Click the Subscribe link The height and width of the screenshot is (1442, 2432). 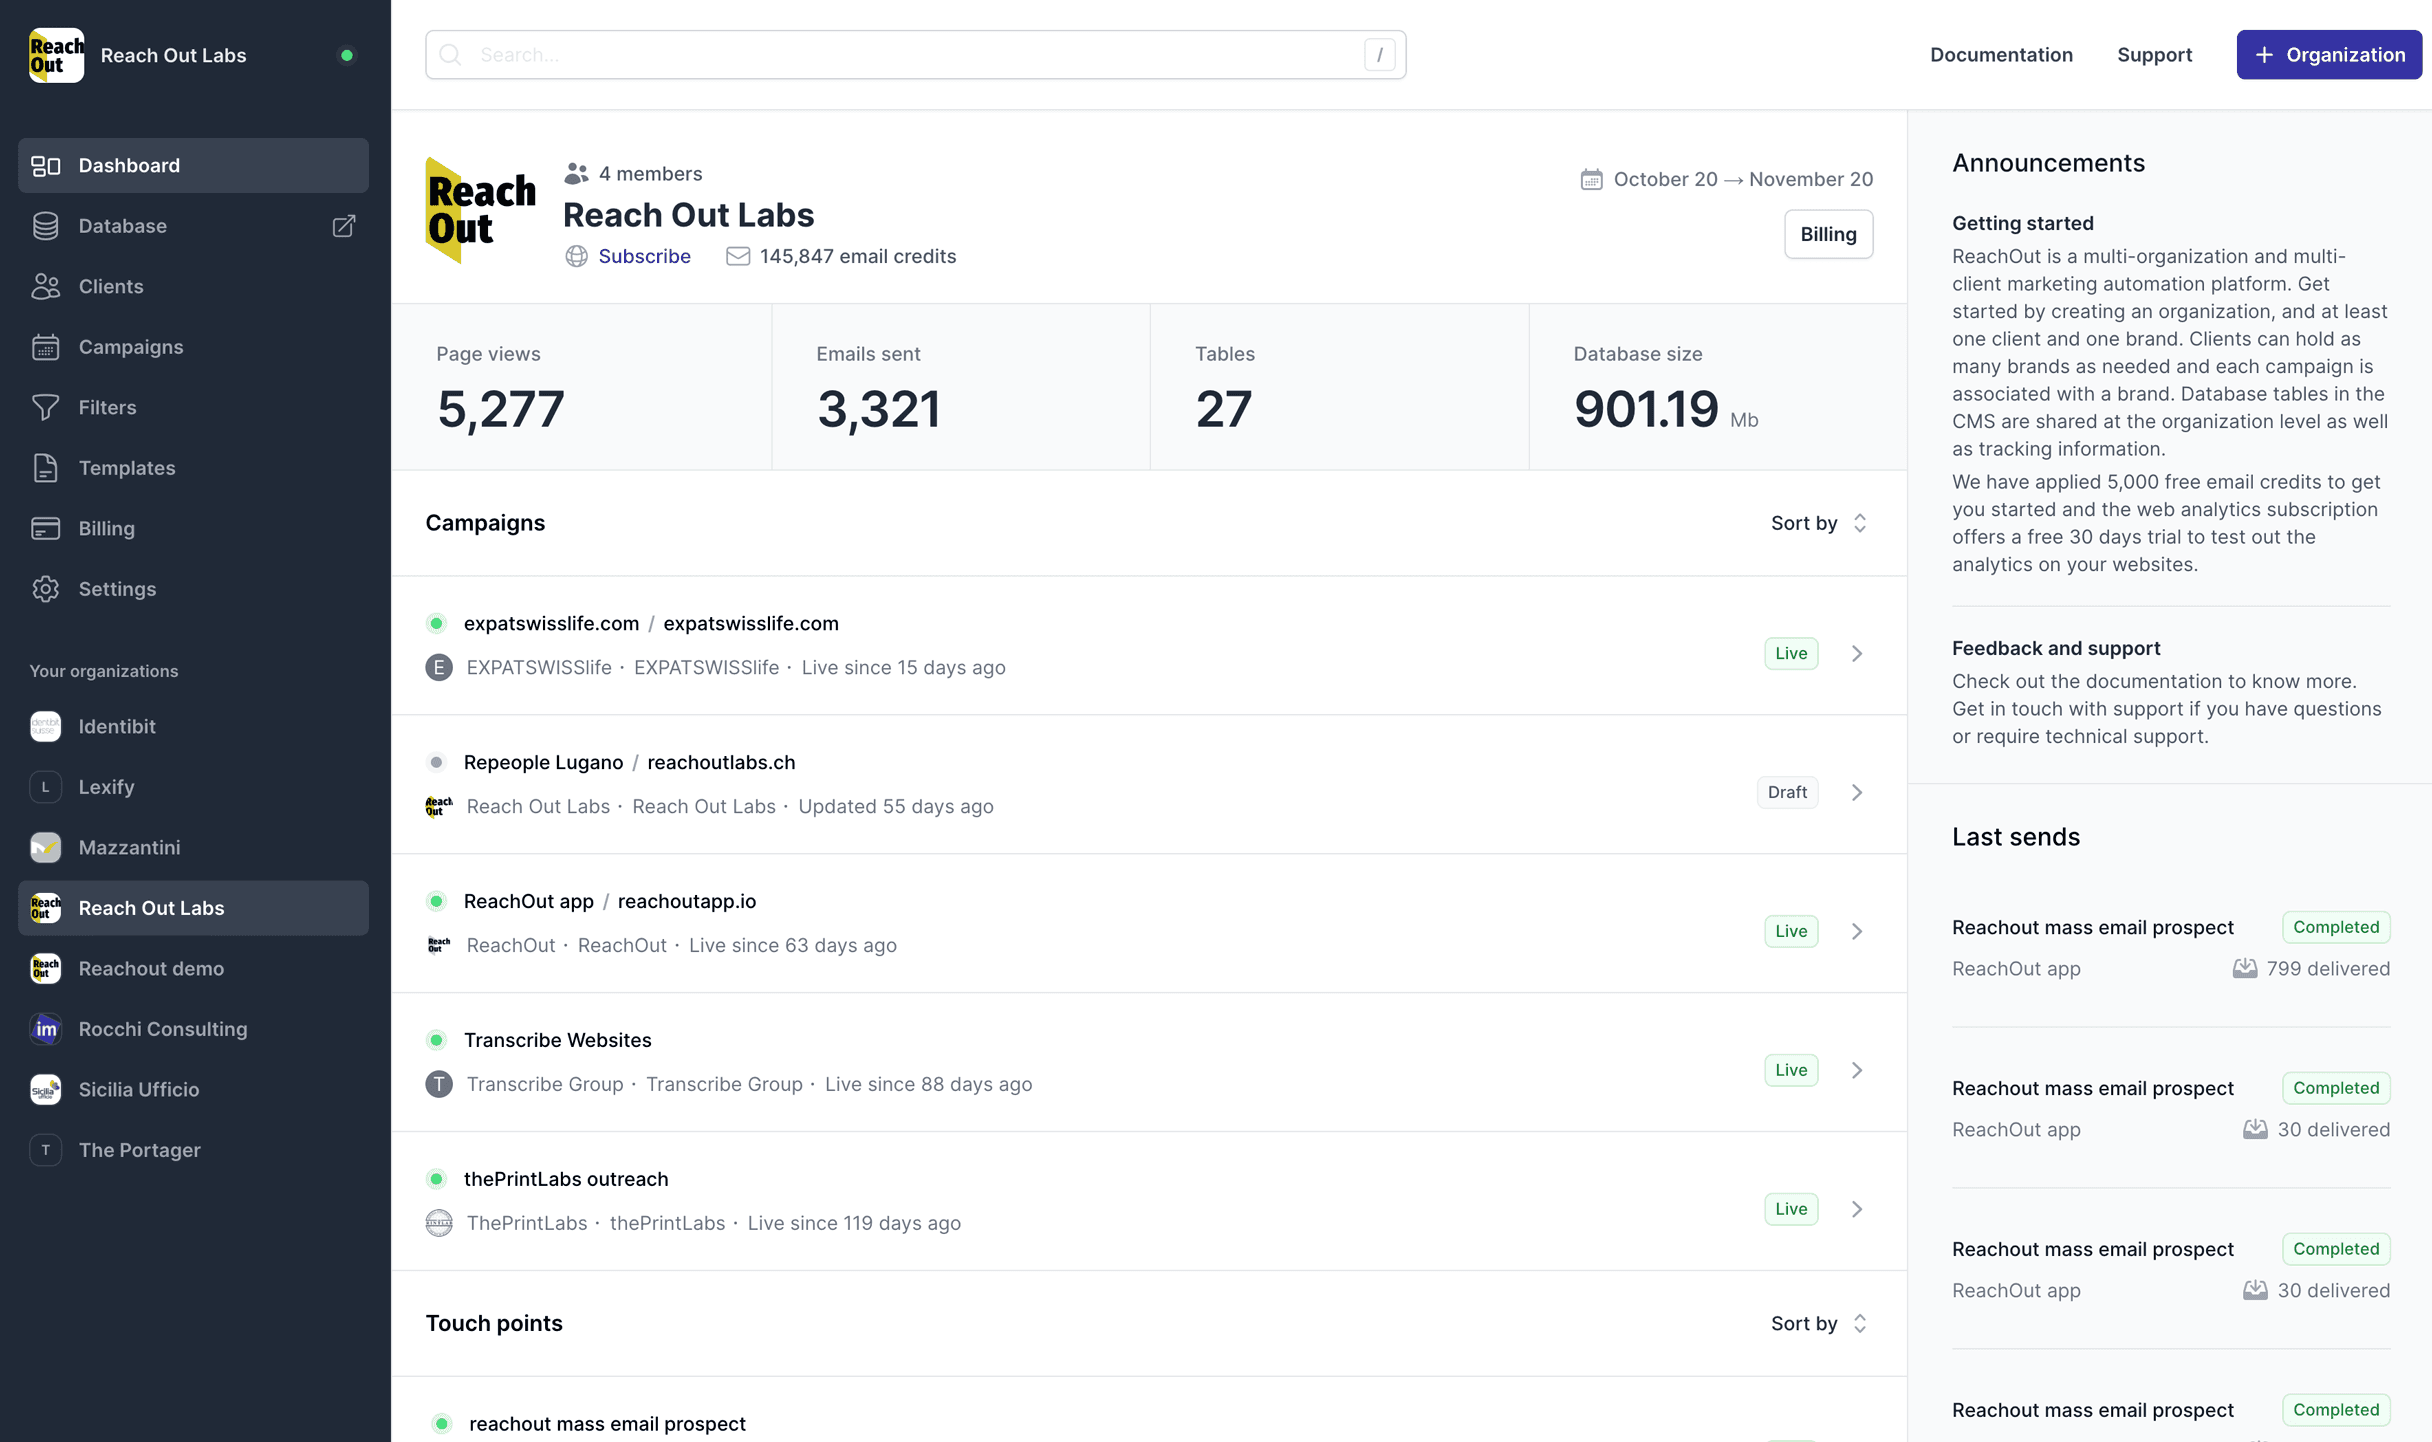(x=644, y=256)
